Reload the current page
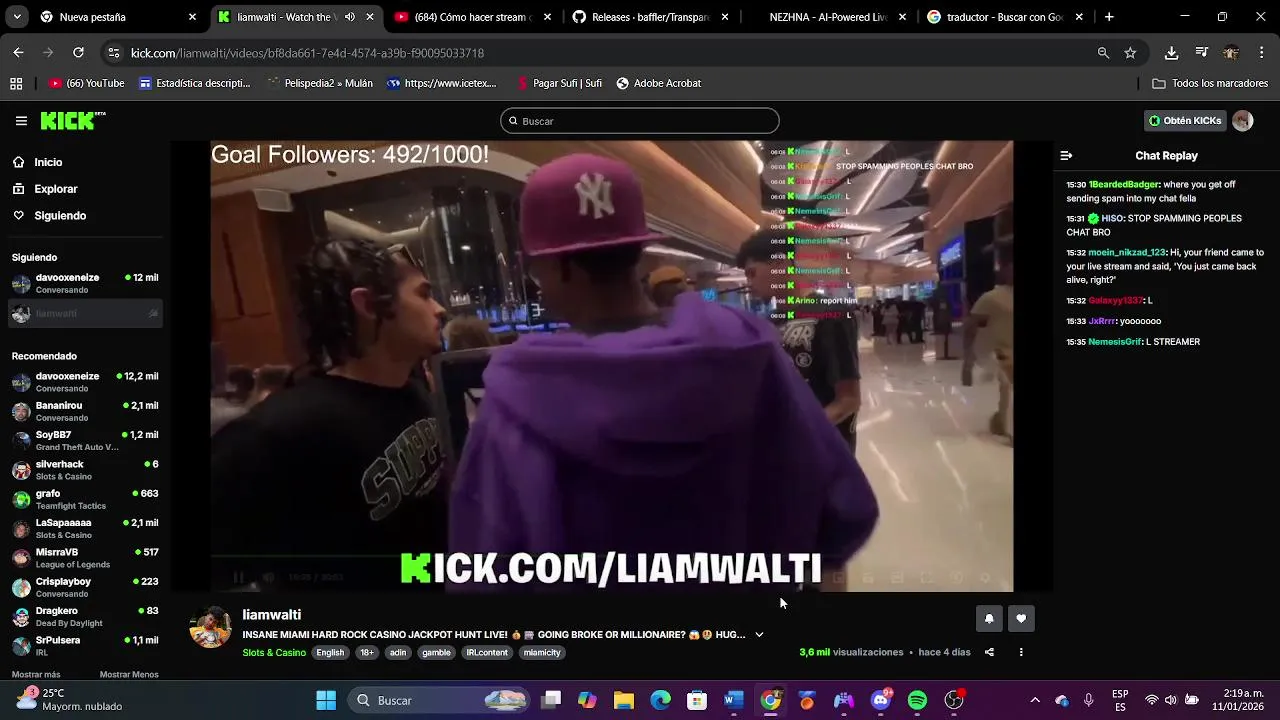Image resolution: width=1280 pixels, height=720 pixels. 78,53
